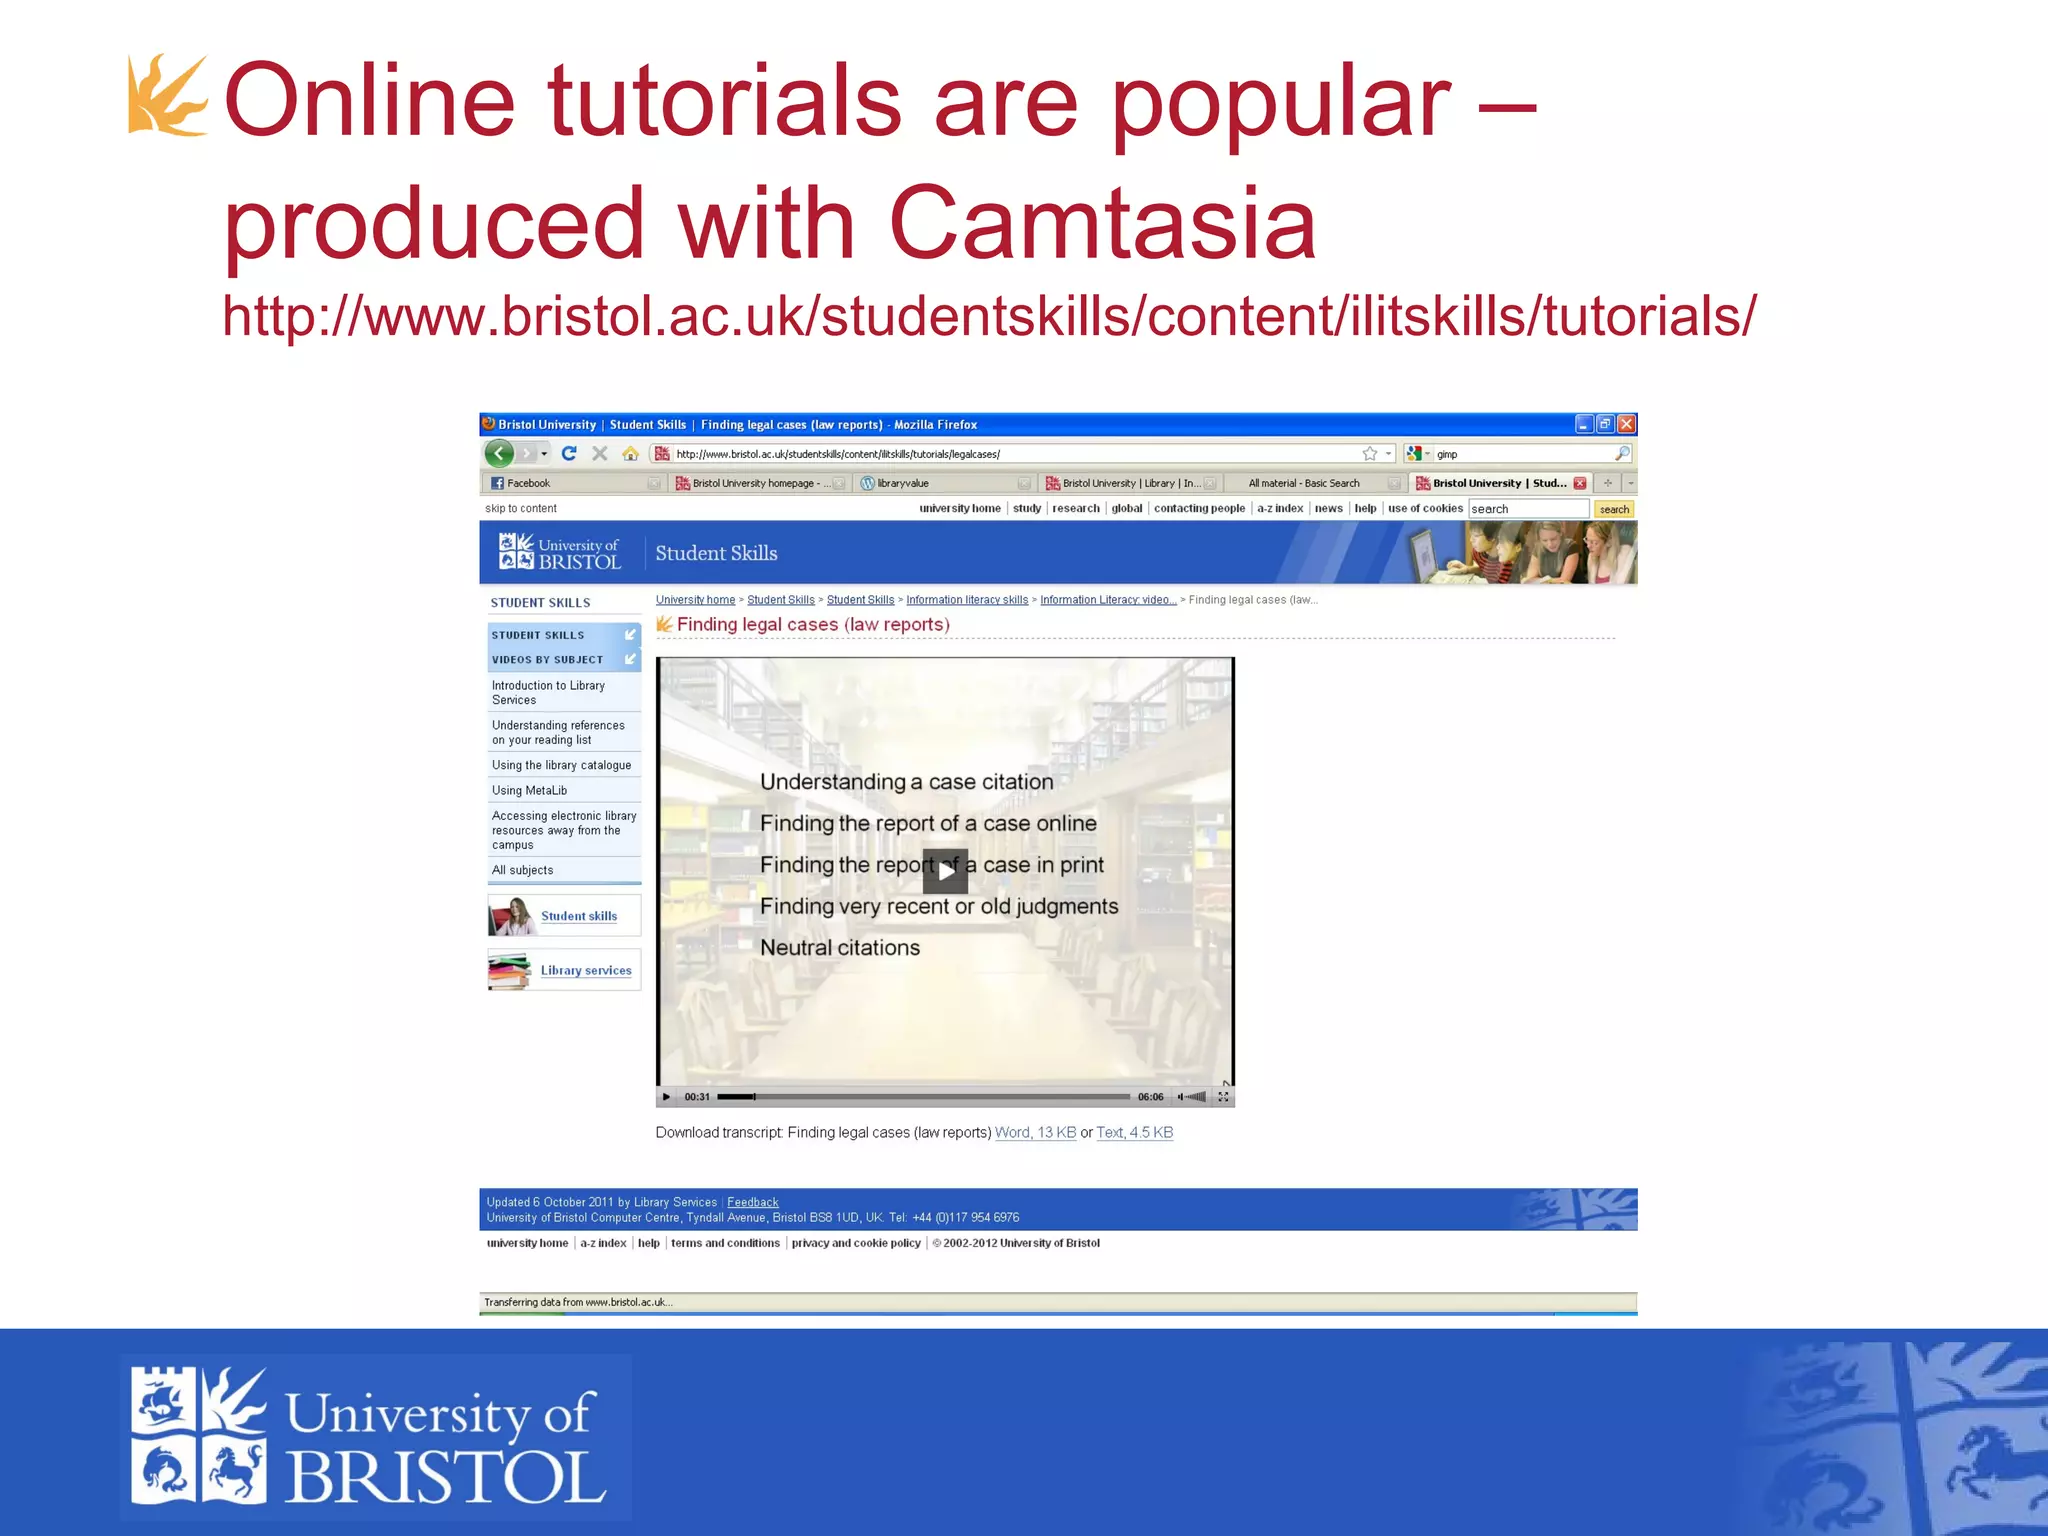Open the address bar history dropdown arrow
The height and width of the screenshot is (1536, 2048).
pyautogui.click(x=1388, y=454)
